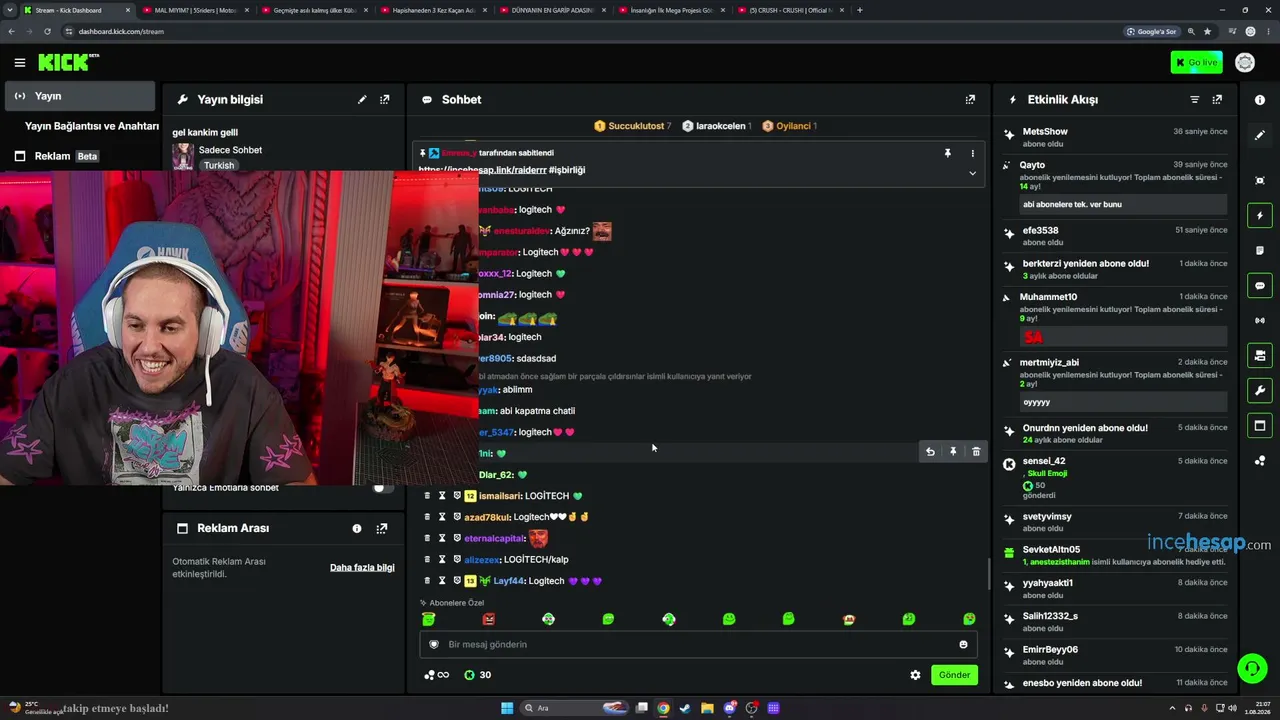The height and width of the screenshot is (720, 1280).
Task: Open the hamburger navigation menu
Action: [x=20, y=63]
